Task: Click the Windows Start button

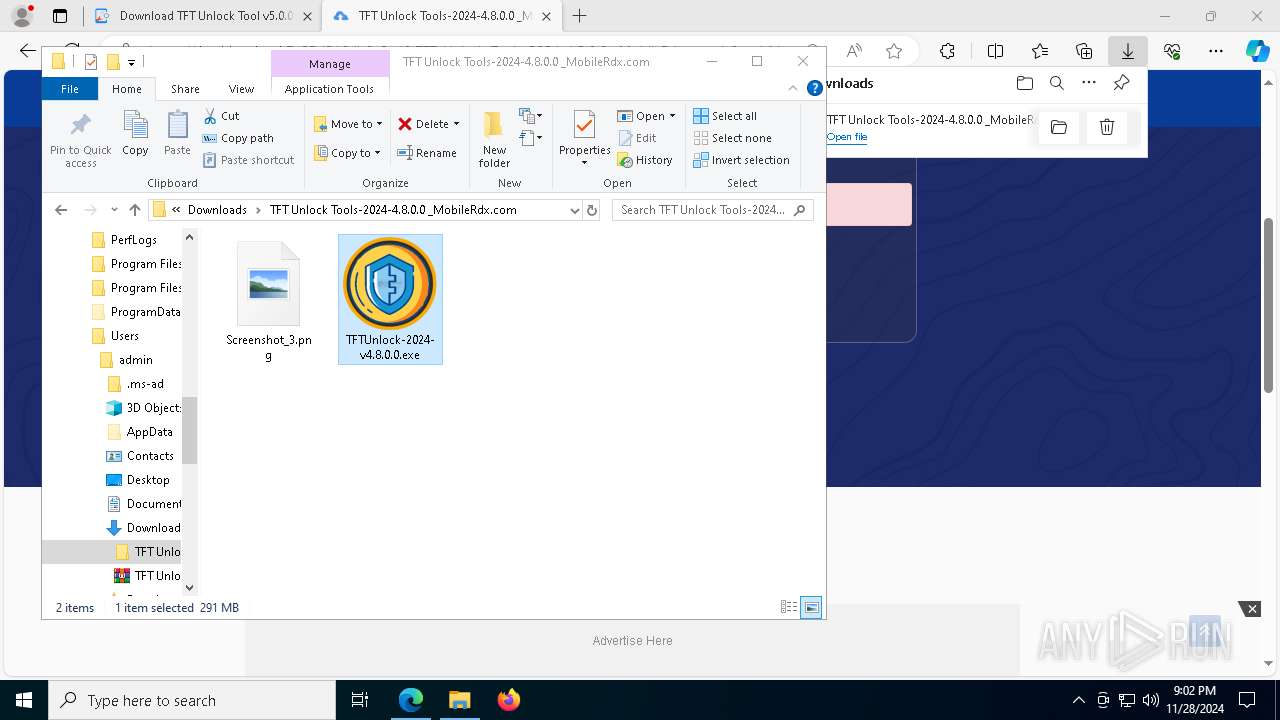Action: pos(24,700)
